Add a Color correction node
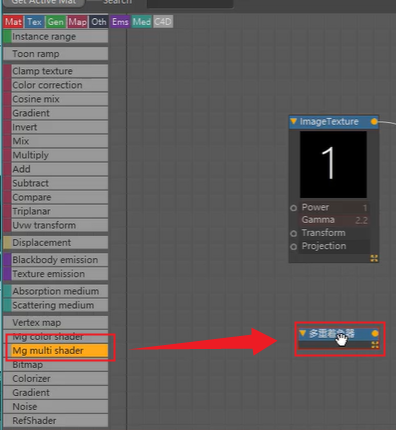 [56, 85]
